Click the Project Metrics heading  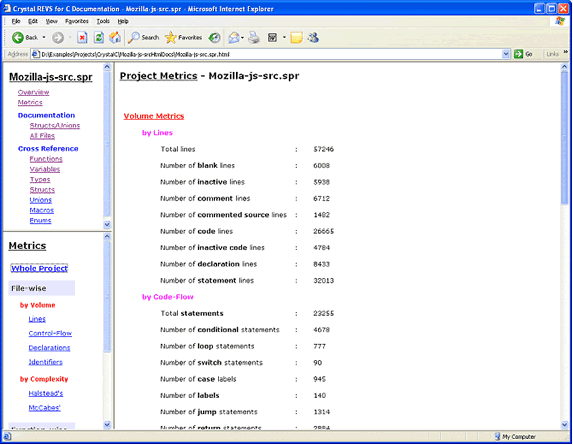[159, 76]
